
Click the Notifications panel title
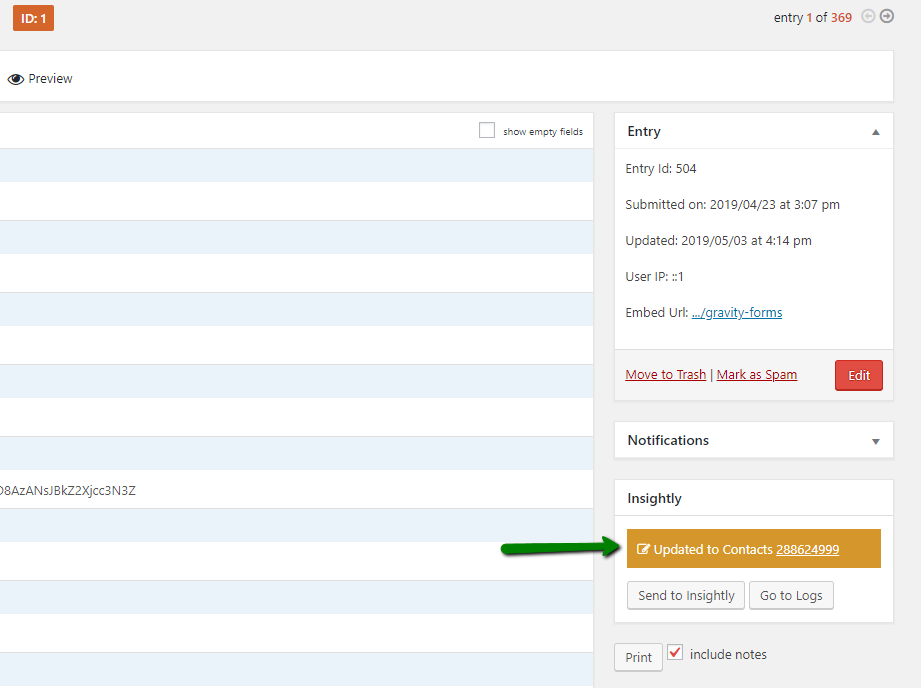[x=668, y=441]
